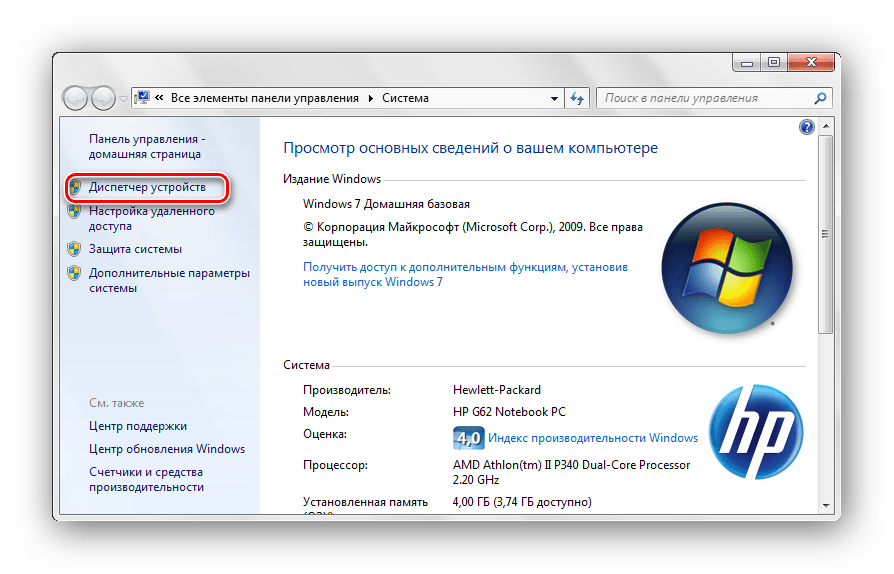This screenshot has width=894, height=574.
Task: Click the Поиск в панели управления field
Action: pyautogui.click(x=705, y=98)
